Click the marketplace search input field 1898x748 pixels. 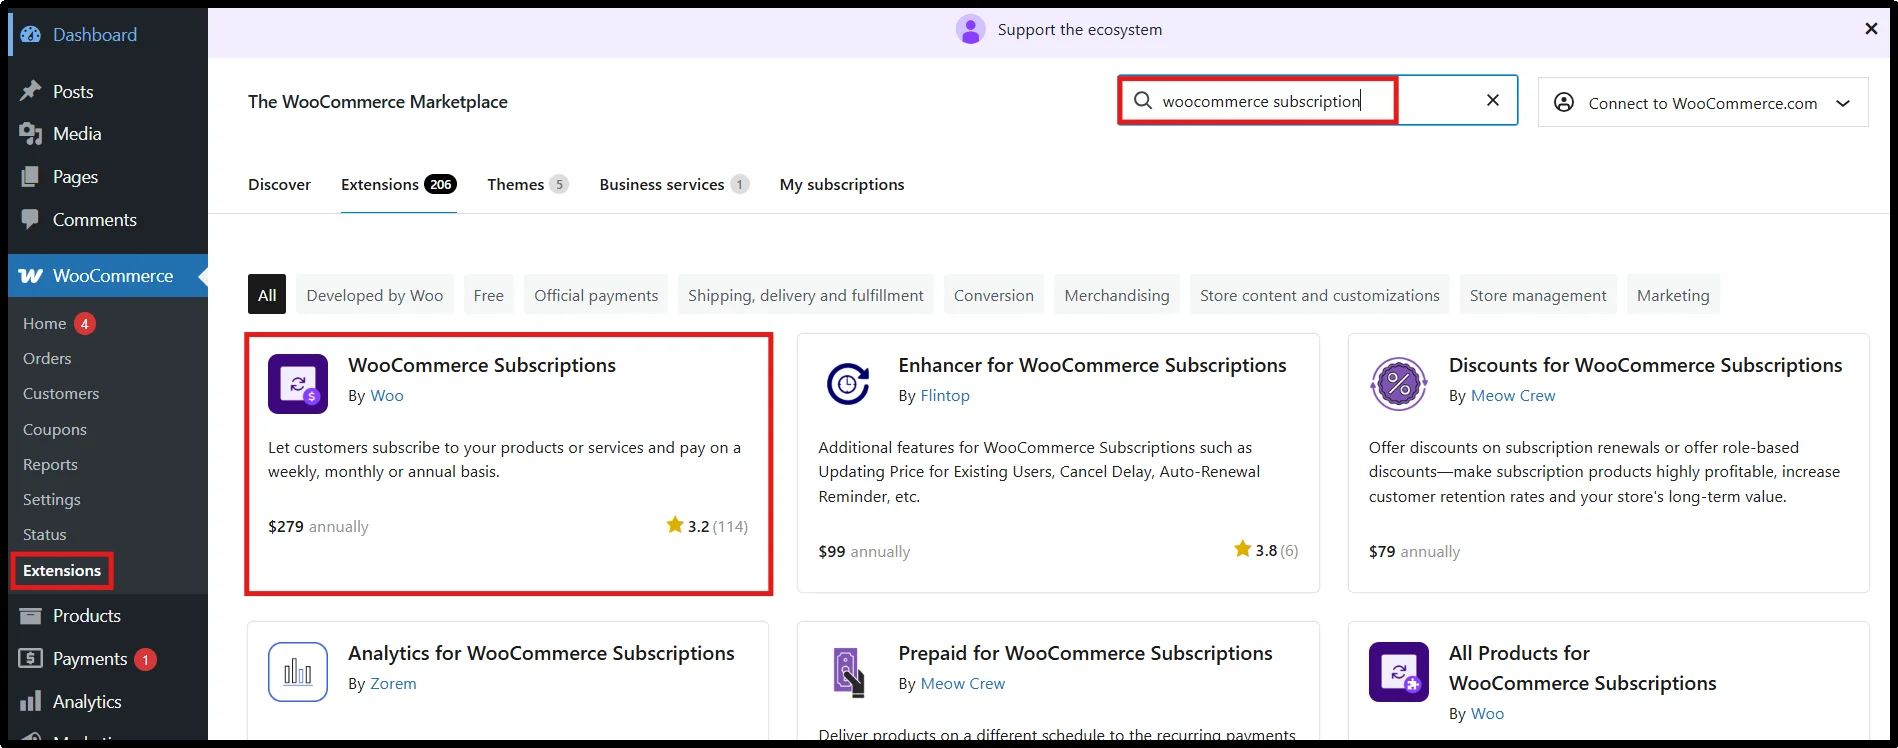1317,100
